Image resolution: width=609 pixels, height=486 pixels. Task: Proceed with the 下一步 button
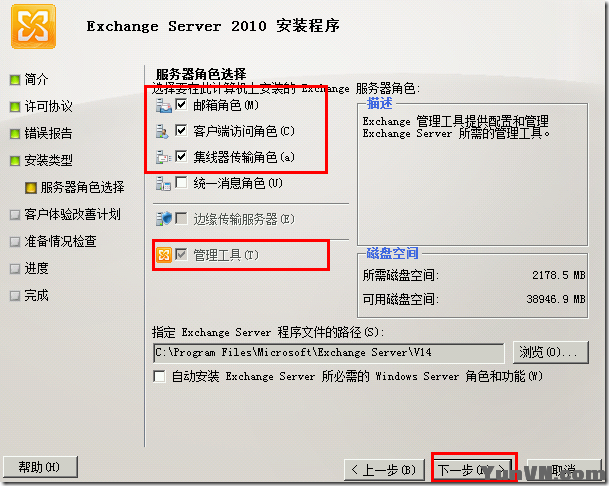click(x=473, y=470)
